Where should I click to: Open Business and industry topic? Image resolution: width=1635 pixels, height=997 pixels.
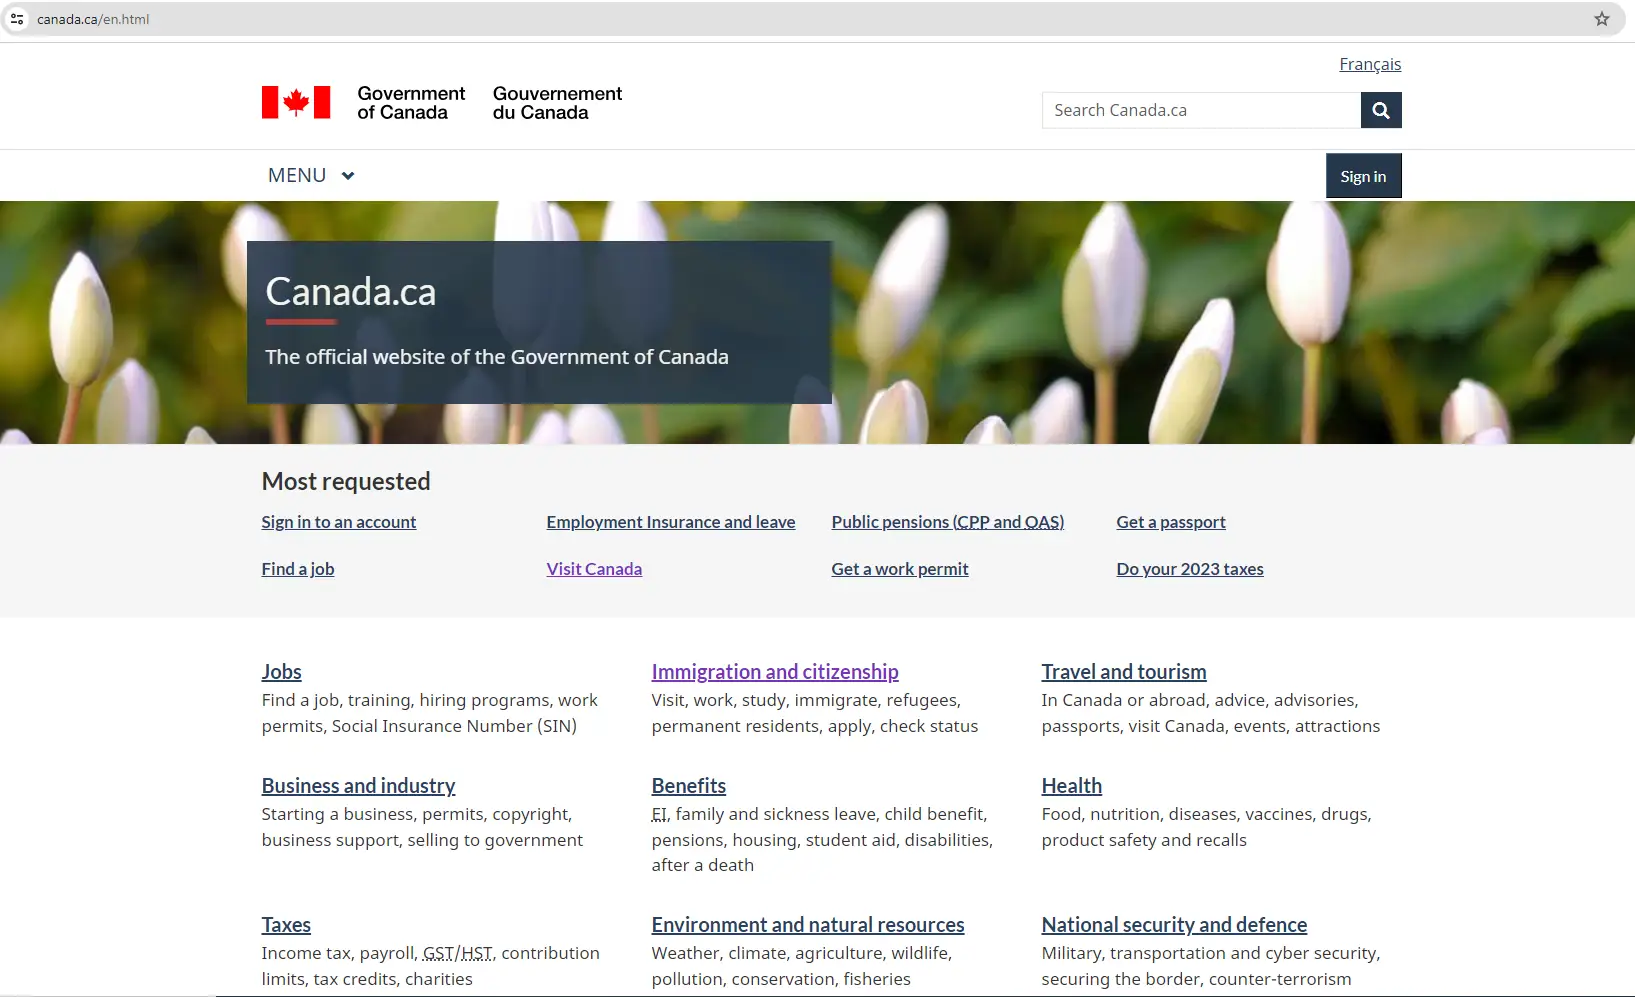pos(358,786)
